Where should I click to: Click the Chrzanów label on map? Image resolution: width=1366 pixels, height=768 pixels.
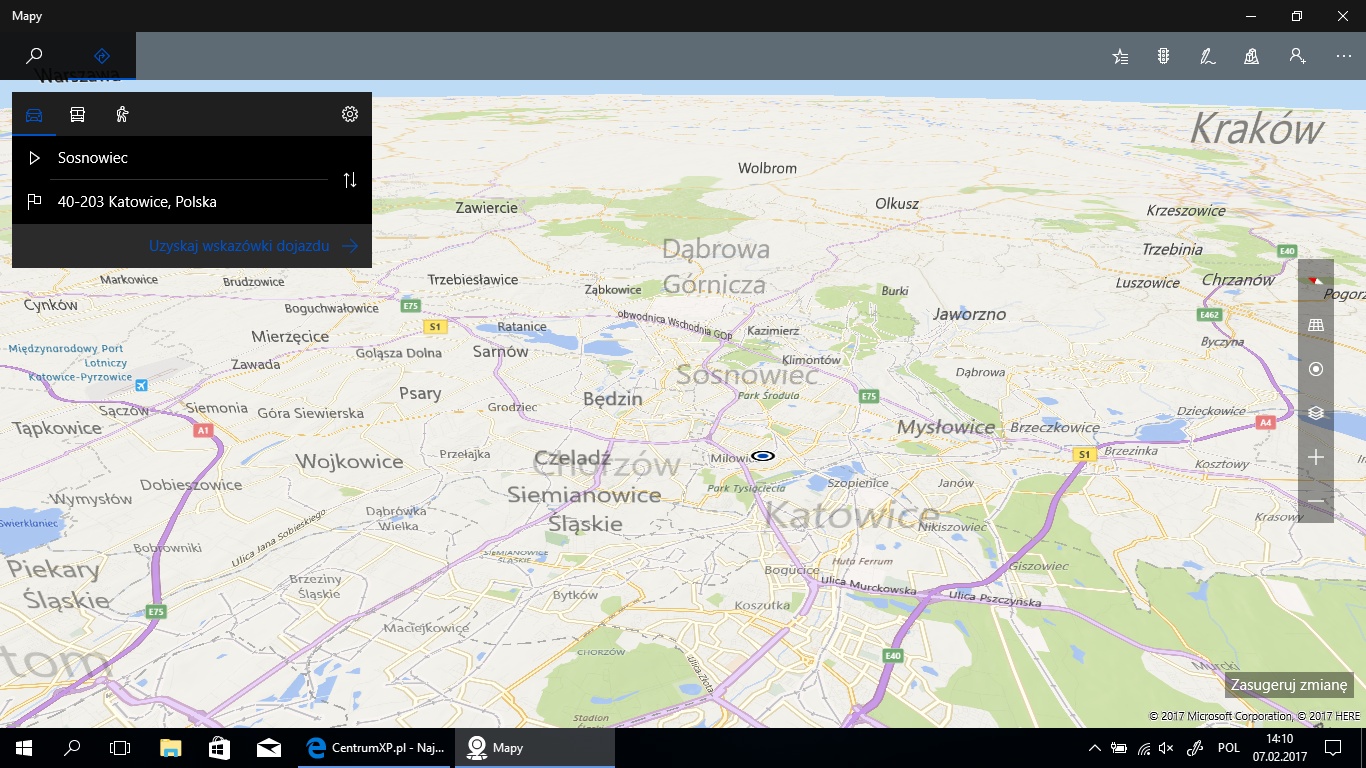coord(1238,280)
